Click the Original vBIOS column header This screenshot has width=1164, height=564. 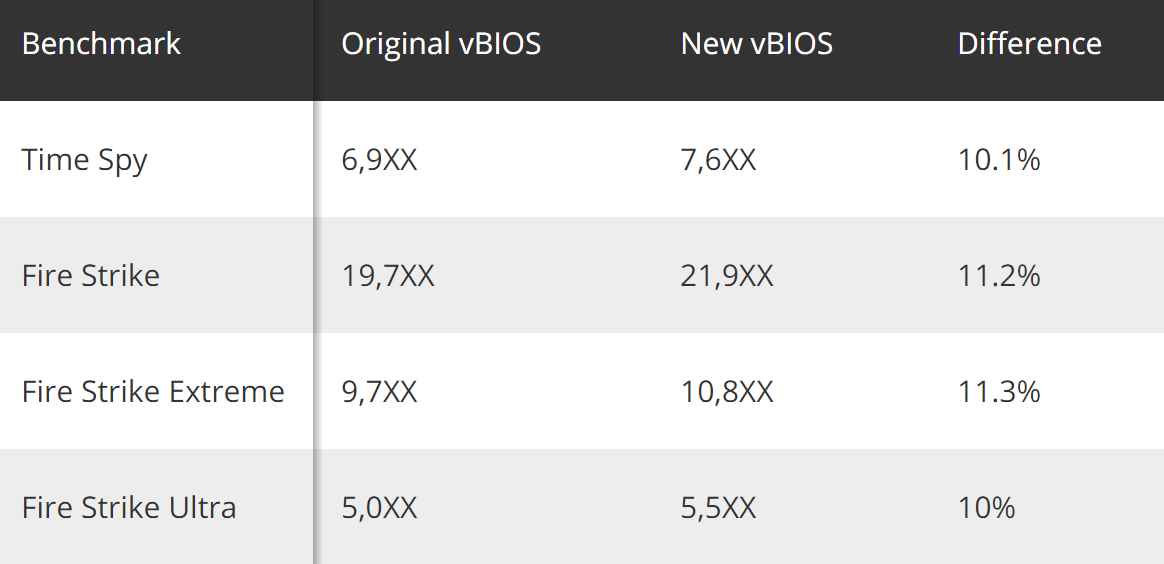(441, 44)
